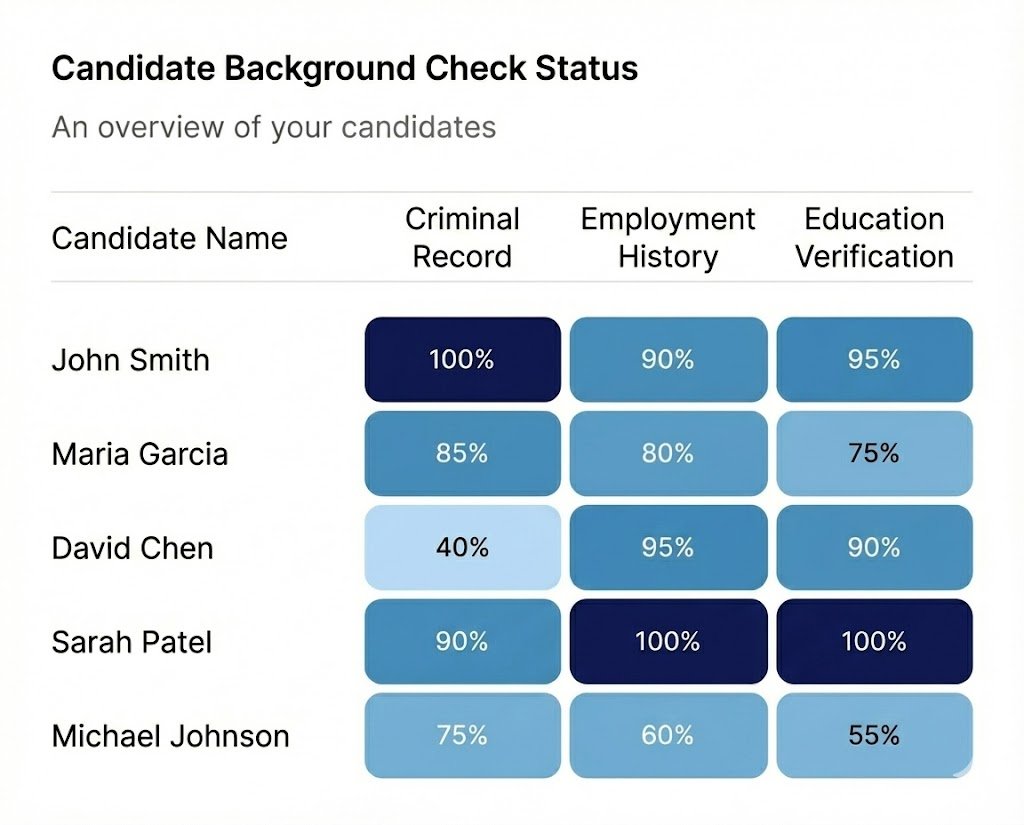1024x825 pixels.
Task: Select the David Chen candidate name
Action: (x=132, y=548)
